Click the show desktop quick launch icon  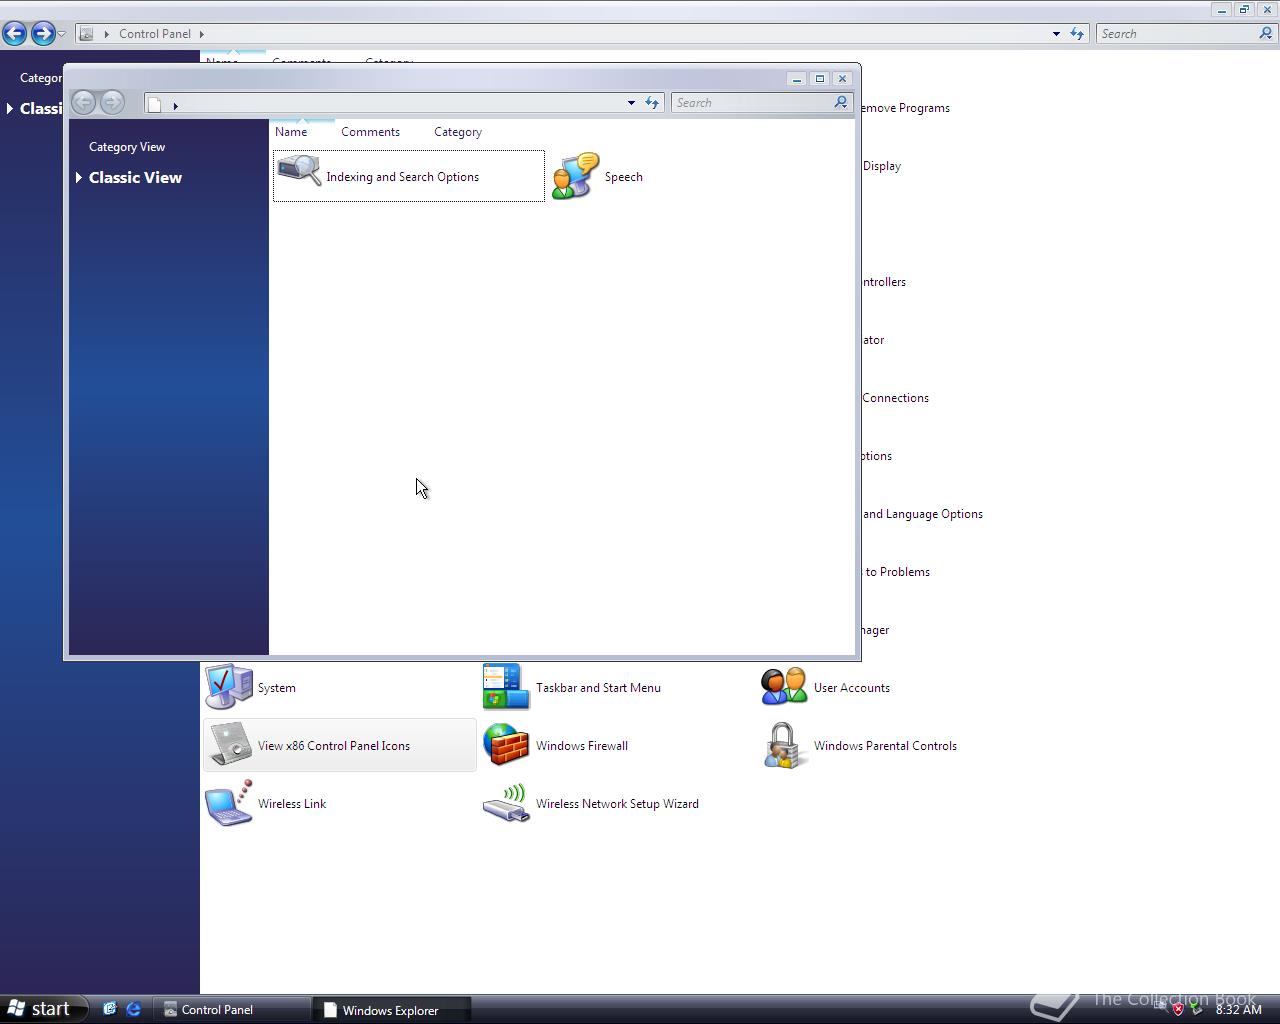pyautogui.click(x=109, y=1009)
